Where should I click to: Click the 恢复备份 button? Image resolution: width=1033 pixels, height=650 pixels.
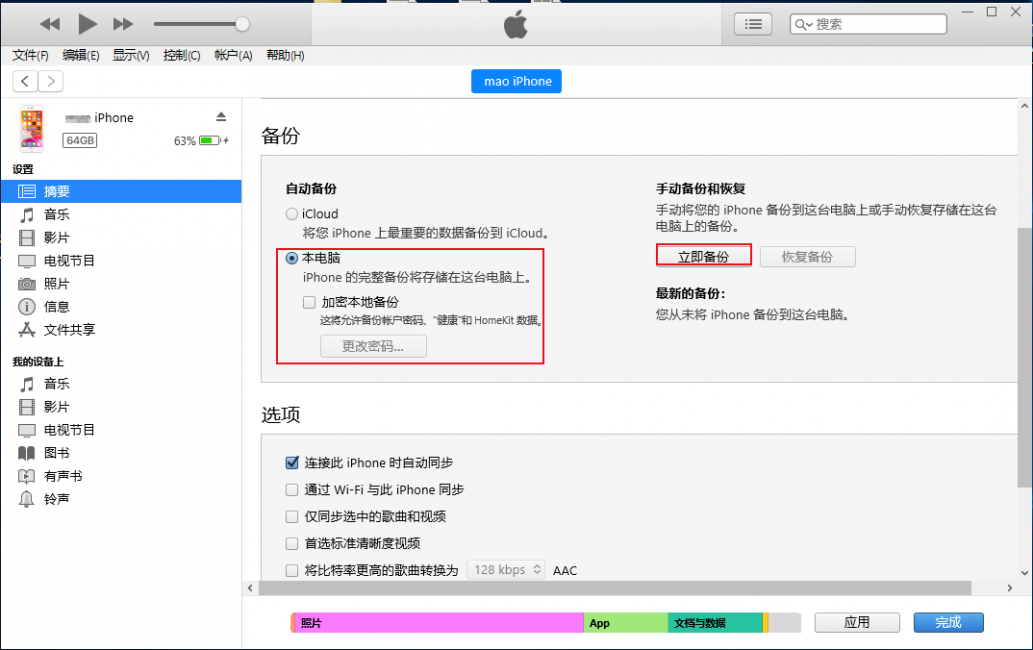(x=808, y=257)
